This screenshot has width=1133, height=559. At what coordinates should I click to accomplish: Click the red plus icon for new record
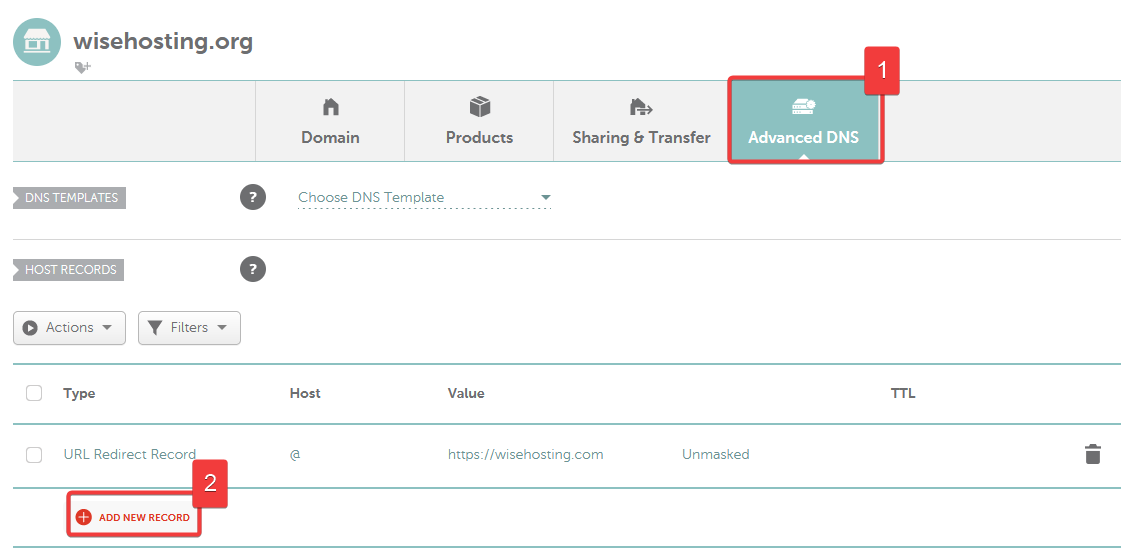[84, 517]
